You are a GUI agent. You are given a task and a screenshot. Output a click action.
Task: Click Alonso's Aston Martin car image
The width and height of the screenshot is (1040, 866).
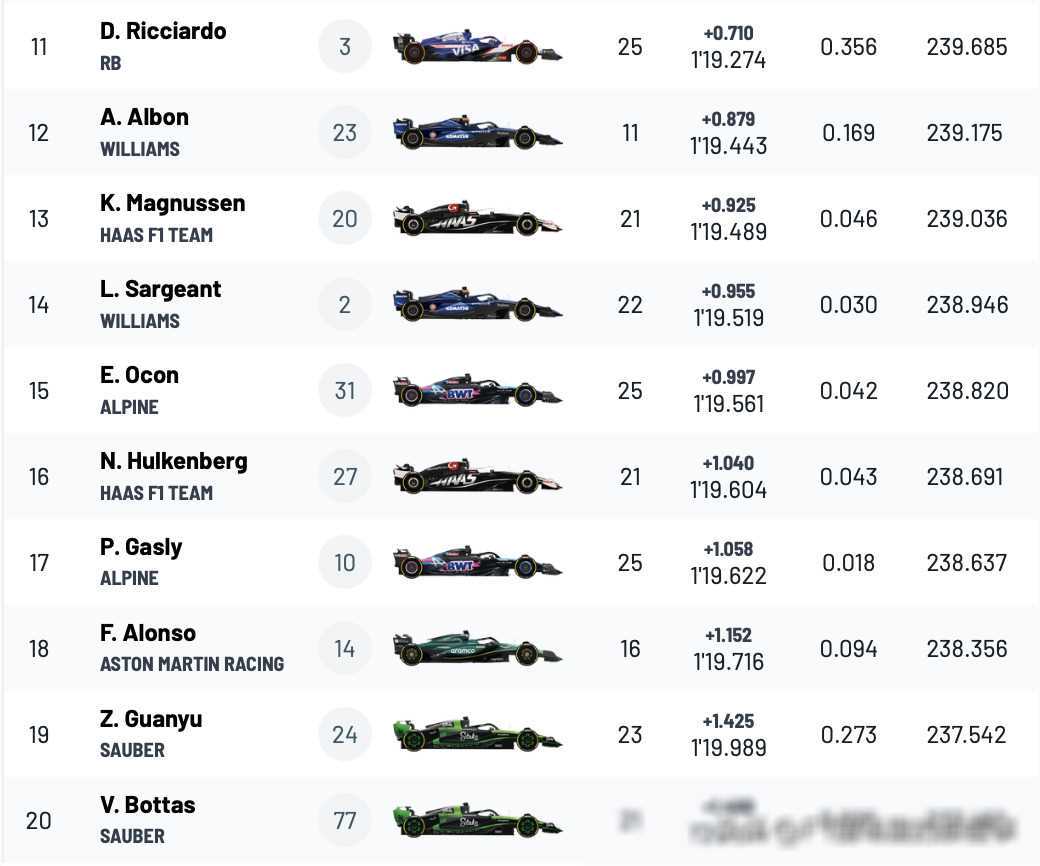477,649
